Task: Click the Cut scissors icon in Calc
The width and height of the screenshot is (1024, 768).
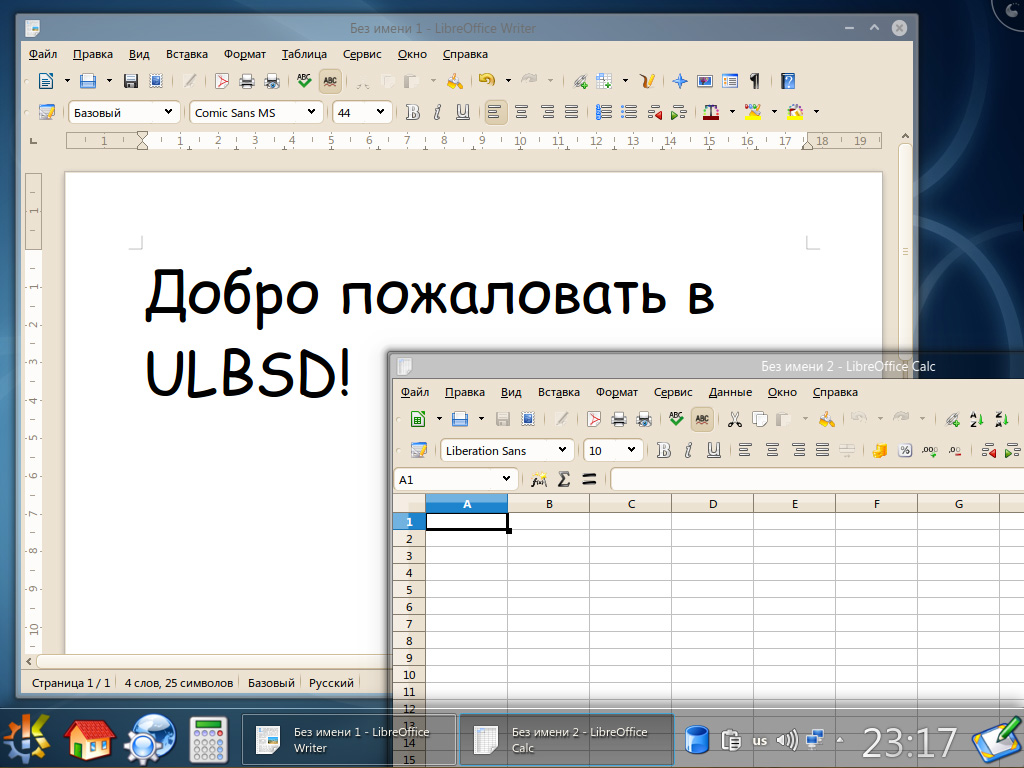Action: click(x=734, y=419)
